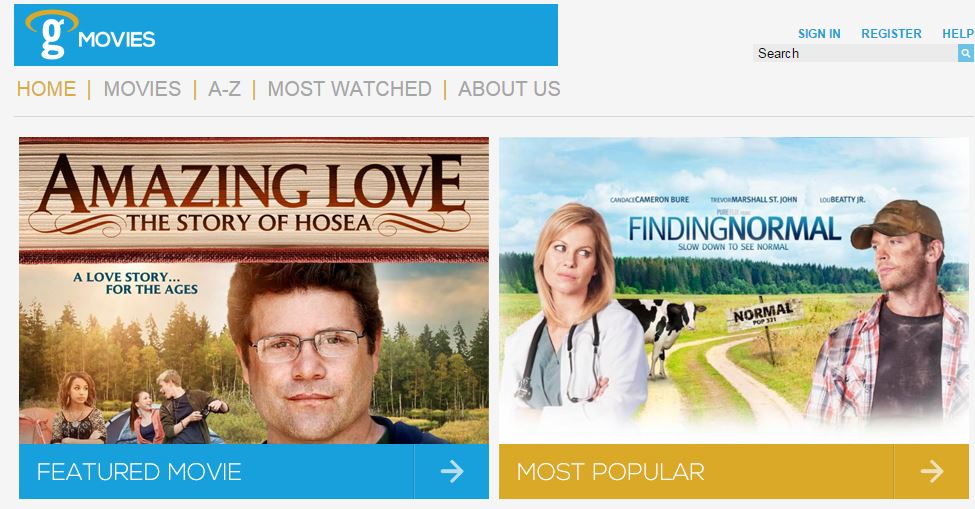975x509 pixels.
Task: Open the MOST WATCHED section
Action: pyautogui.click(x=349, y=89)
